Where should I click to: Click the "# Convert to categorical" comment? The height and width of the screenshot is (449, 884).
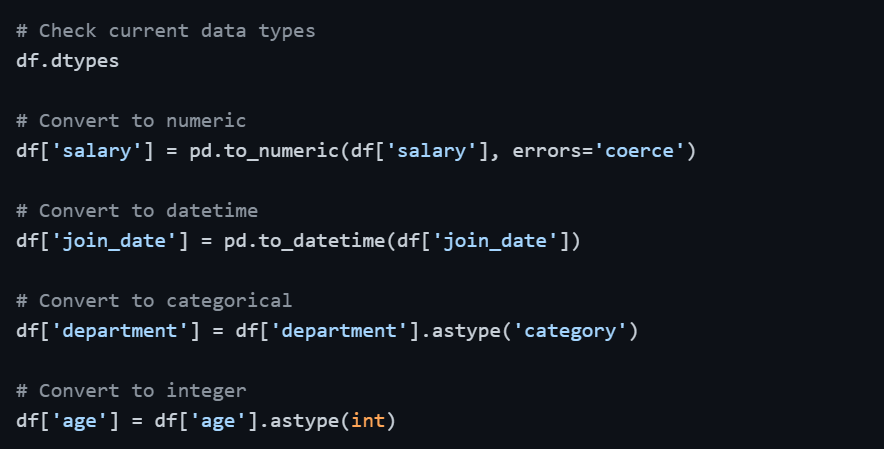click(x=153, y=300)
